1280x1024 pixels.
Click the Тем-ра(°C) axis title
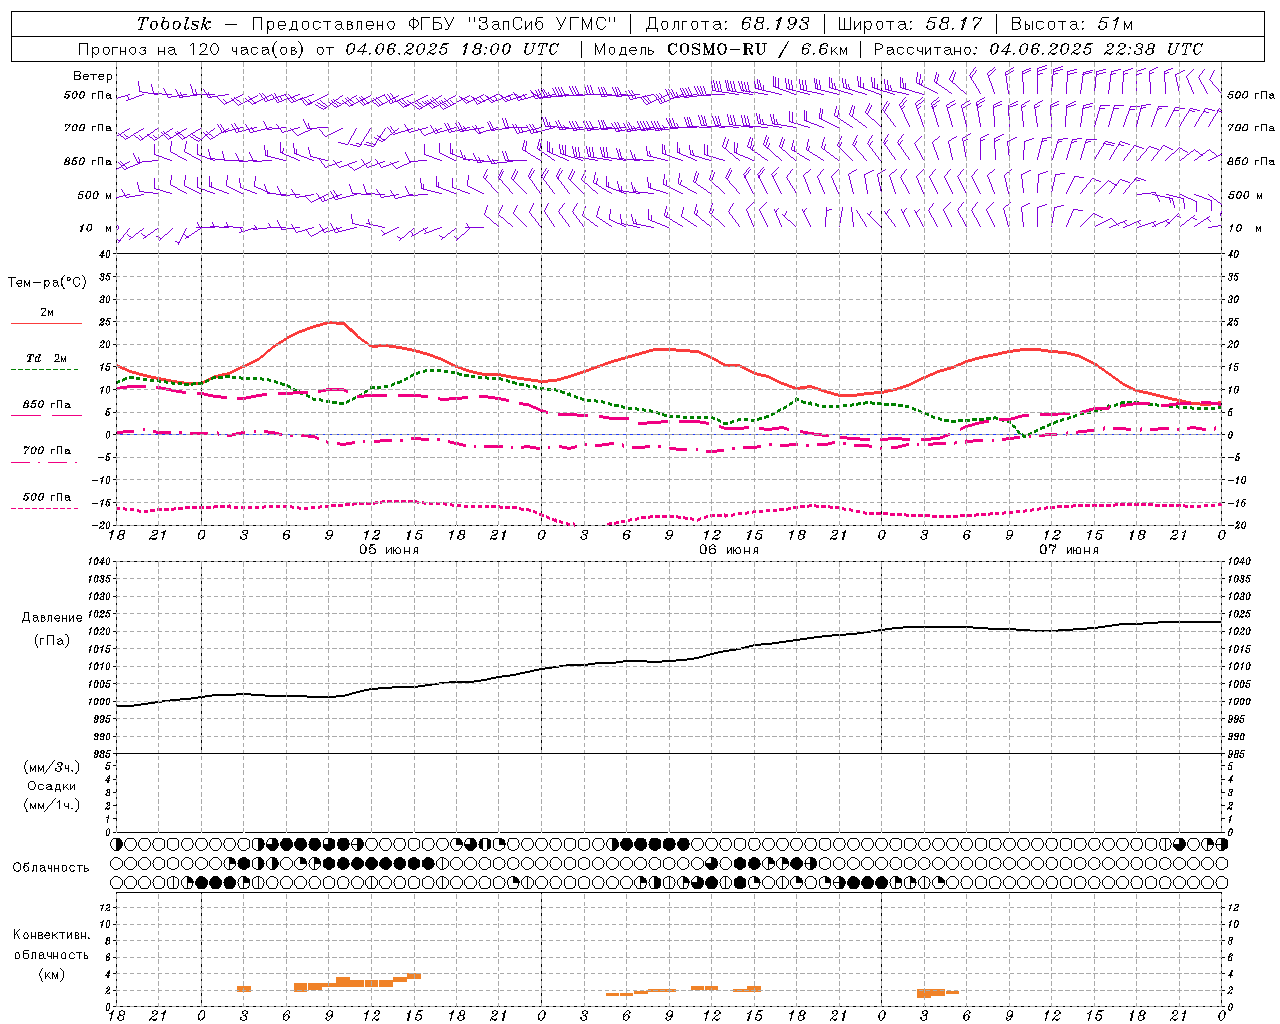[x=47, y=283]
